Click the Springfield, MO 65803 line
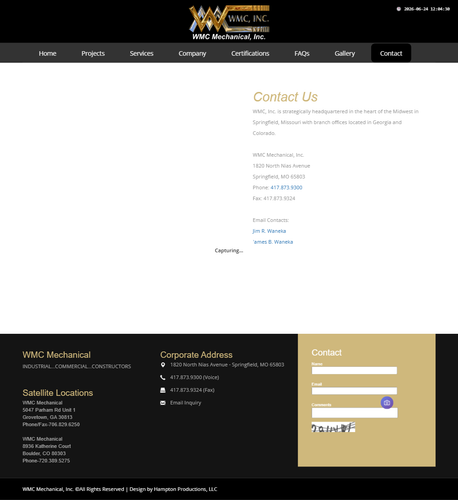The width and height of the screenshot is (458, 500). tap(279, 177)
